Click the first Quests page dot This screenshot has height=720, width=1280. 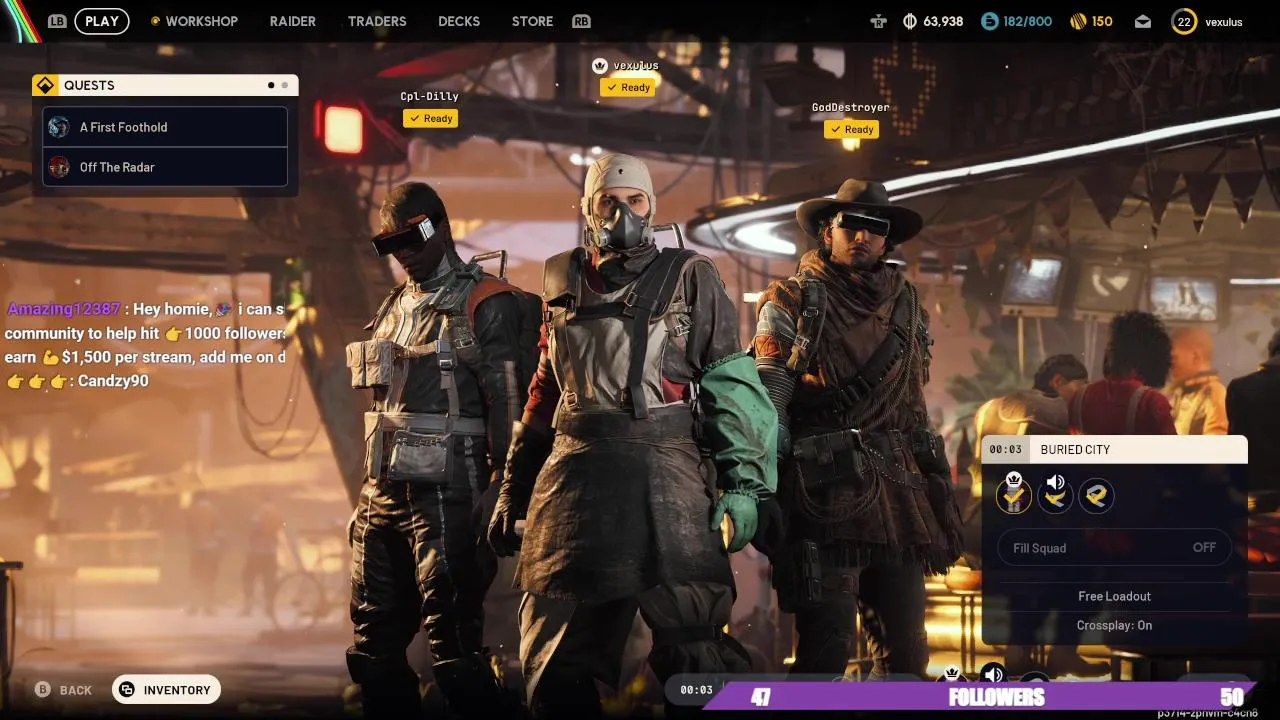(271, 85)
